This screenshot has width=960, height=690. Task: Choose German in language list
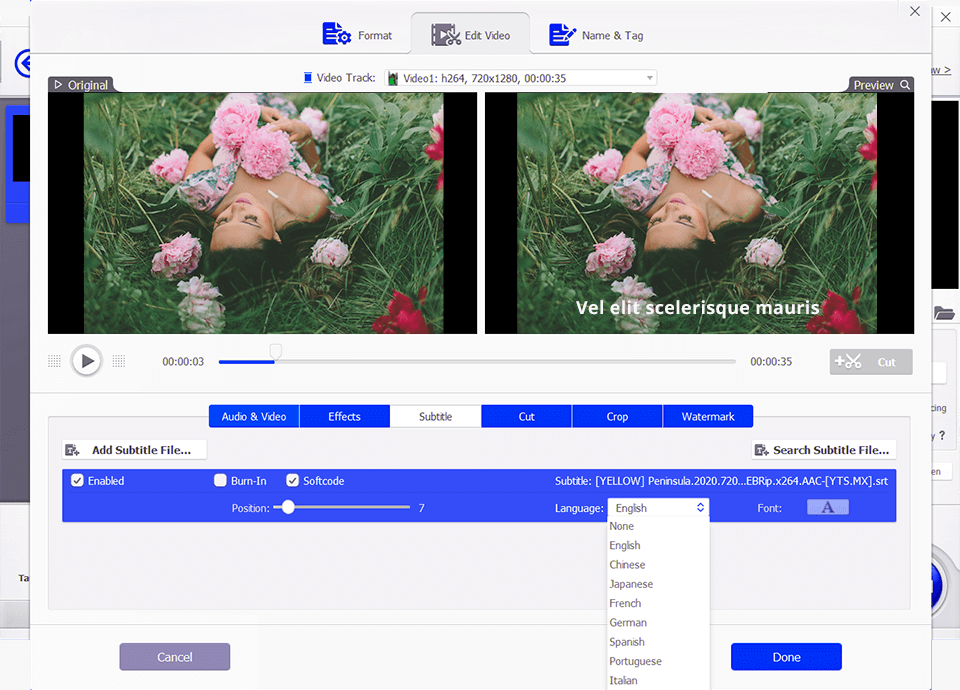[658, 623]
